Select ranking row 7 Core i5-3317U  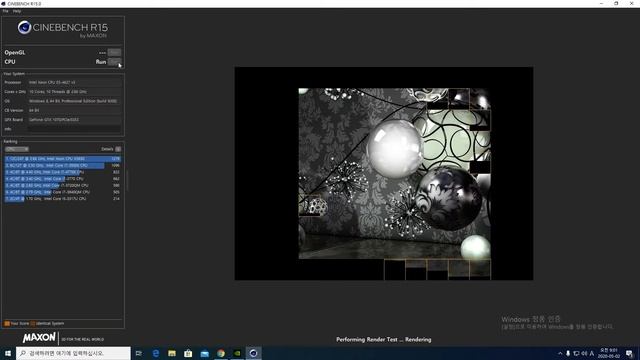click(63, 199)
